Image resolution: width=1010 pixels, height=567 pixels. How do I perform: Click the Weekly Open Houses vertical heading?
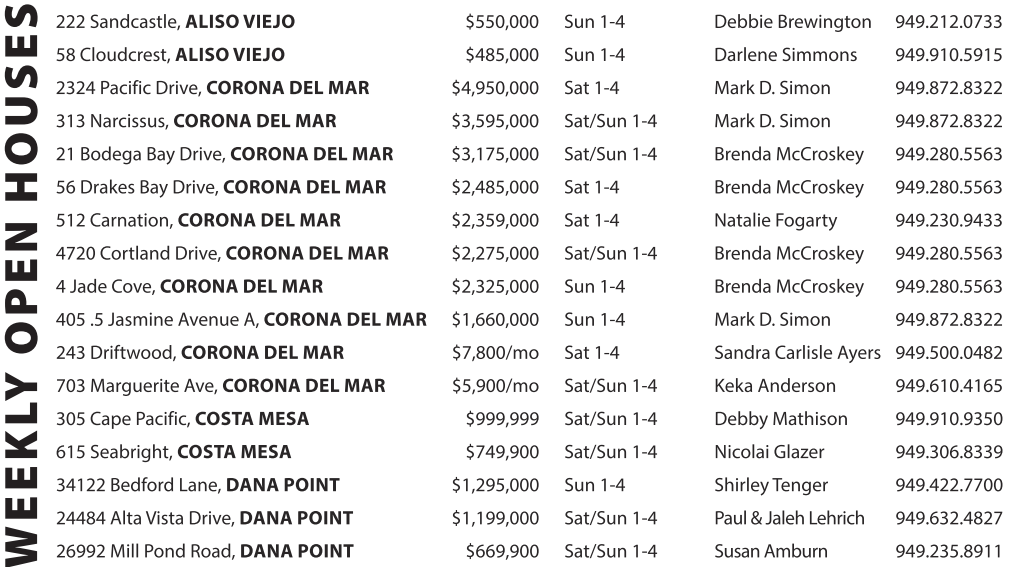(x=24, y=283)
